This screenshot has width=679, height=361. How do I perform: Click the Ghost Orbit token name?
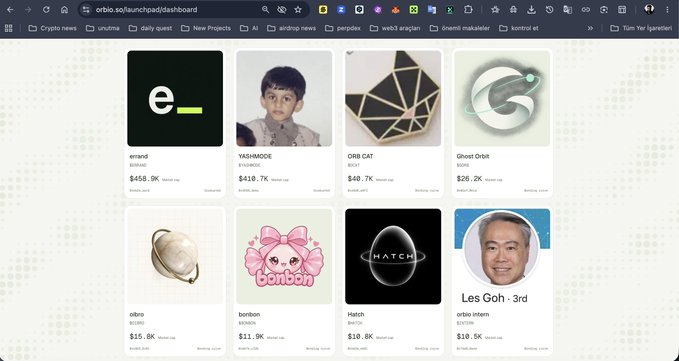pyautogui.click(x=473, y=156)
